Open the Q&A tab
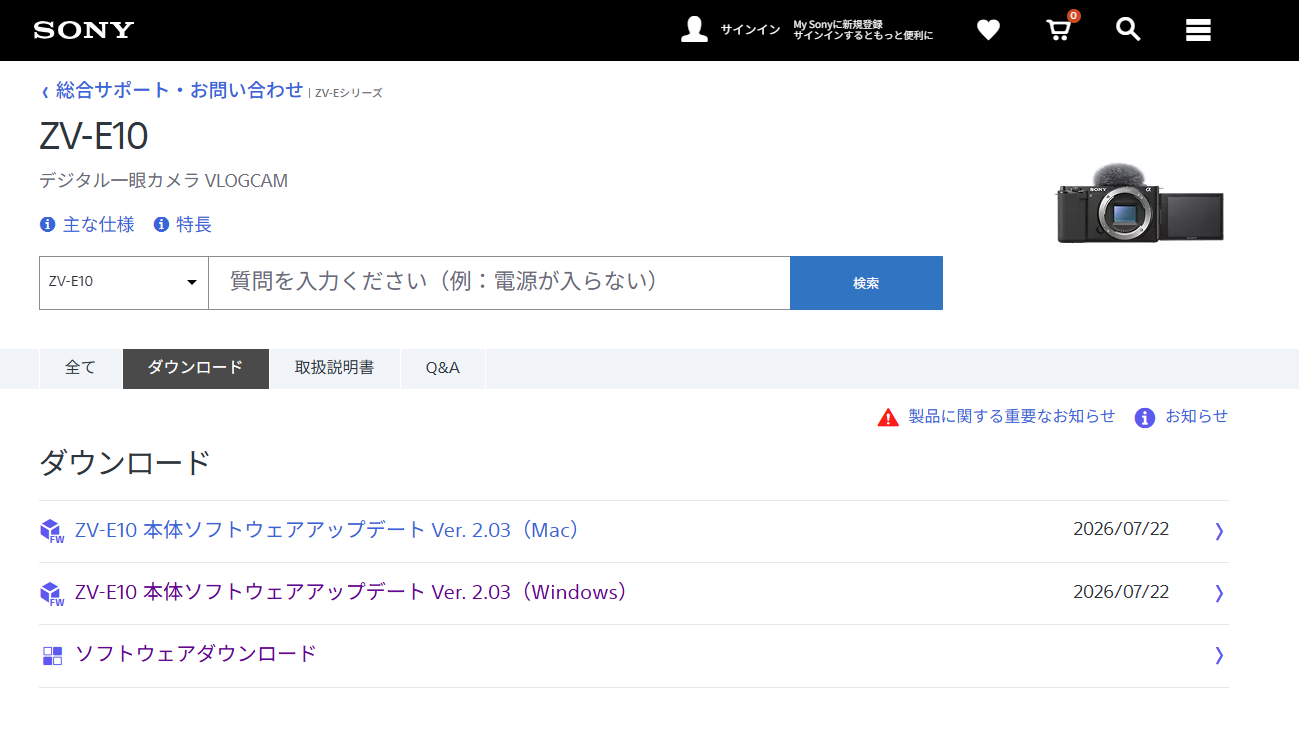Screen dimensions: 1299x731 tap(443, 368)
